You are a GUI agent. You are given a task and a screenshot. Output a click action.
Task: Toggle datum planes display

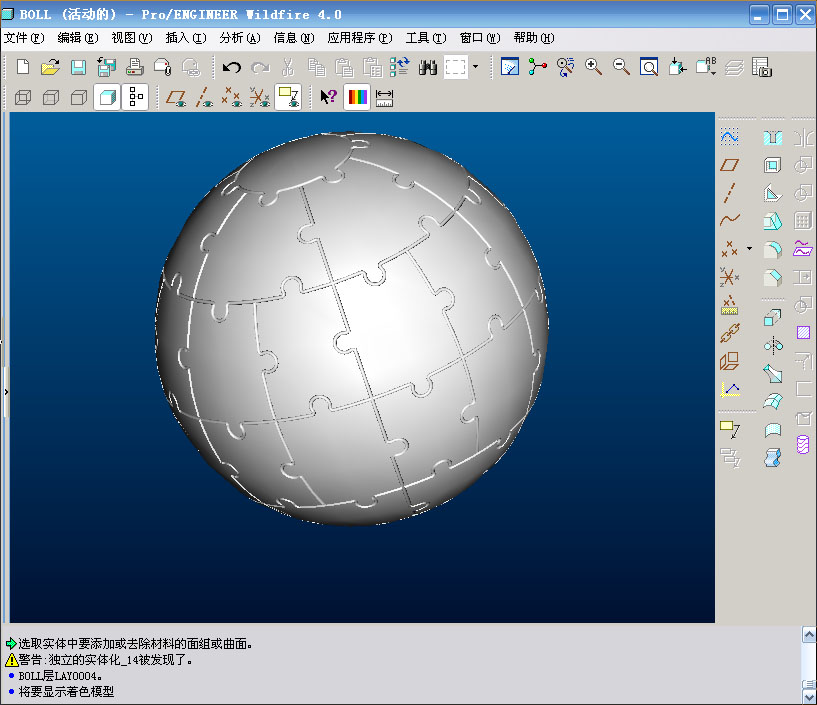tap(176, 97)
